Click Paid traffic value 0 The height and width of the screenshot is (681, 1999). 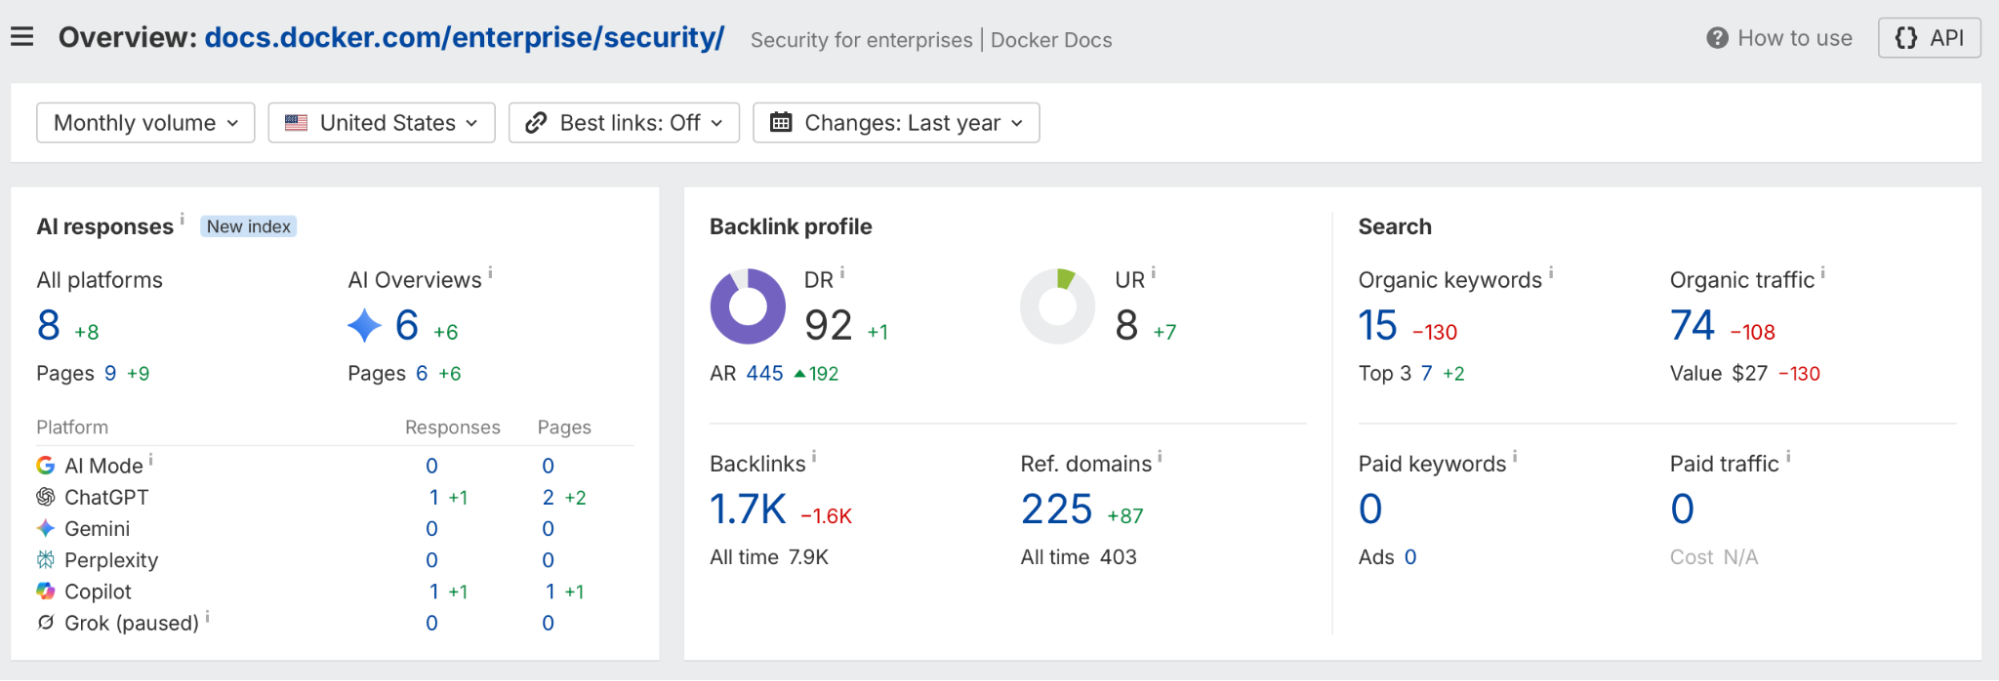click(1682, 510)
